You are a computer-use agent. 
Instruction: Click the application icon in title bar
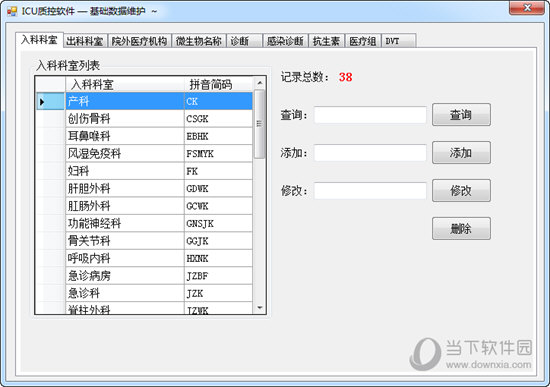[12, 12]
